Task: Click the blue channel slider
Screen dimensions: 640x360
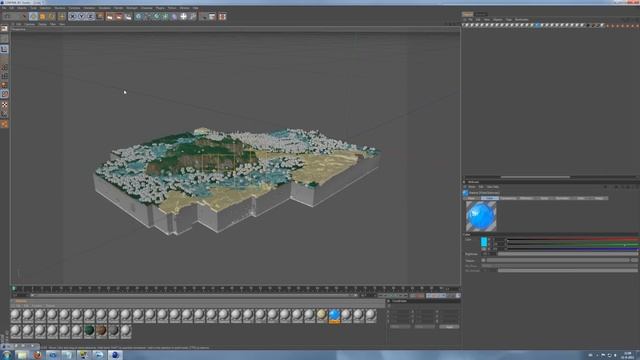Action: [572, 249]
